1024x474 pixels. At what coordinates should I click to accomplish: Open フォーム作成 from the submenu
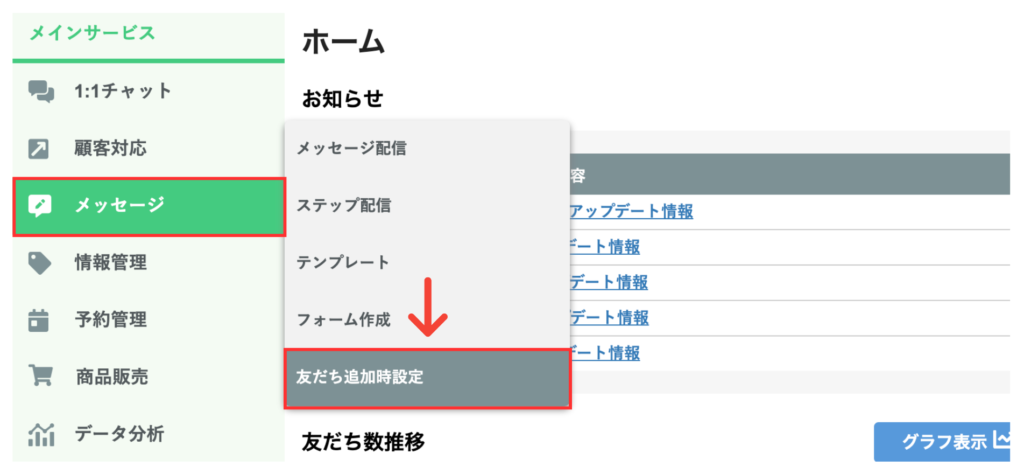pyautogui.click(x=343, y=320)
